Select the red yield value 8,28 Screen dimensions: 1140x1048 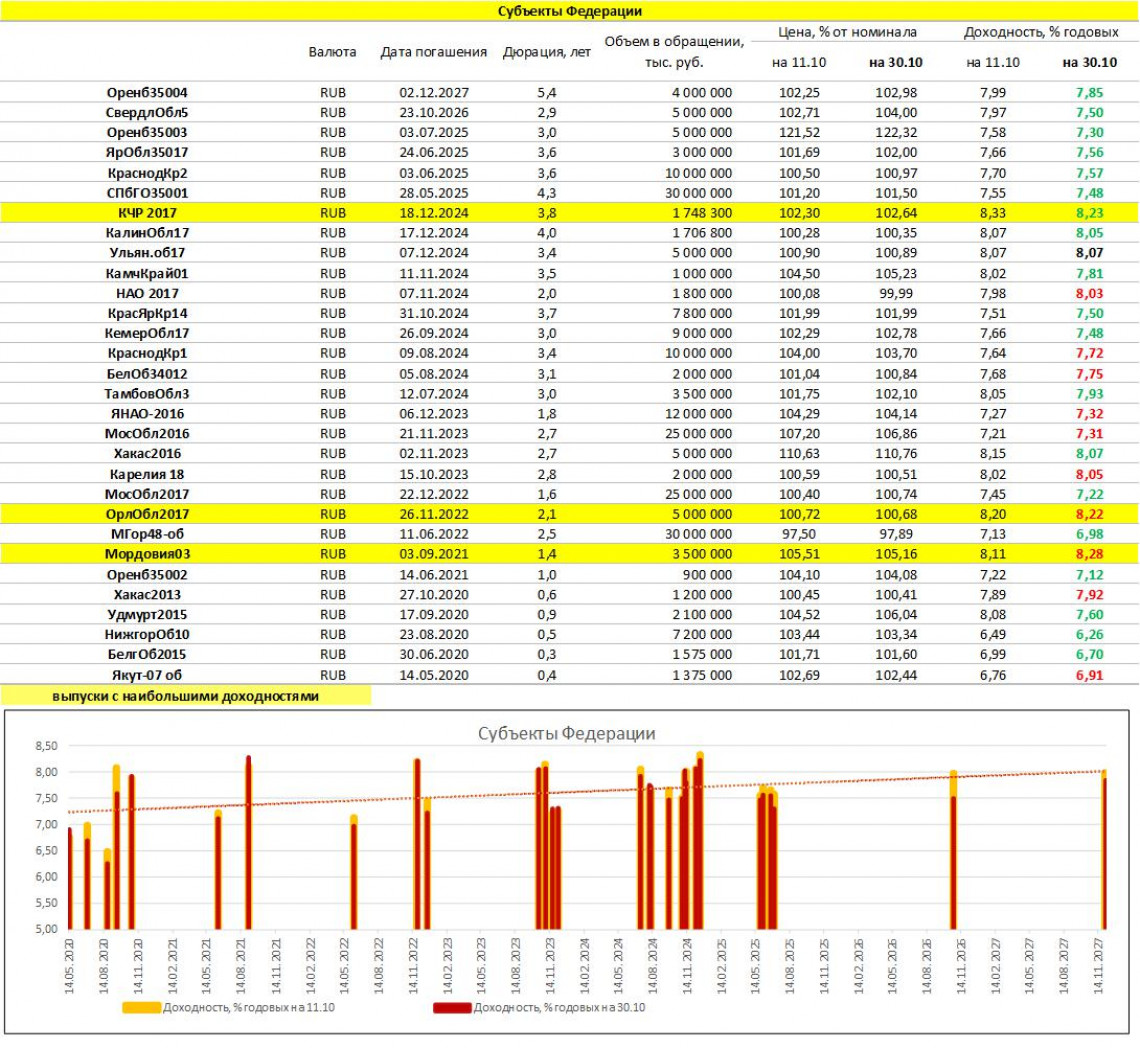(x=1088, y=554)
